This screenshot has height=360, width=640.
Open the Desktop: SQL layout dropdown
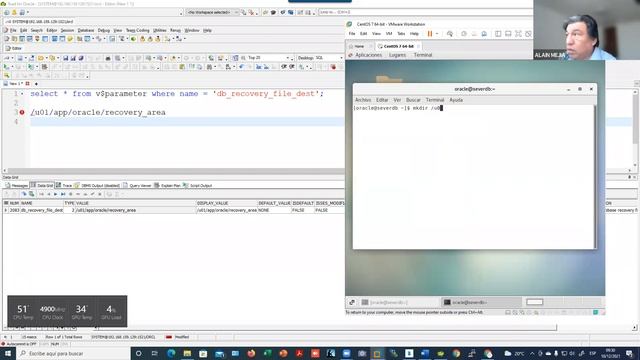[320, 58]
